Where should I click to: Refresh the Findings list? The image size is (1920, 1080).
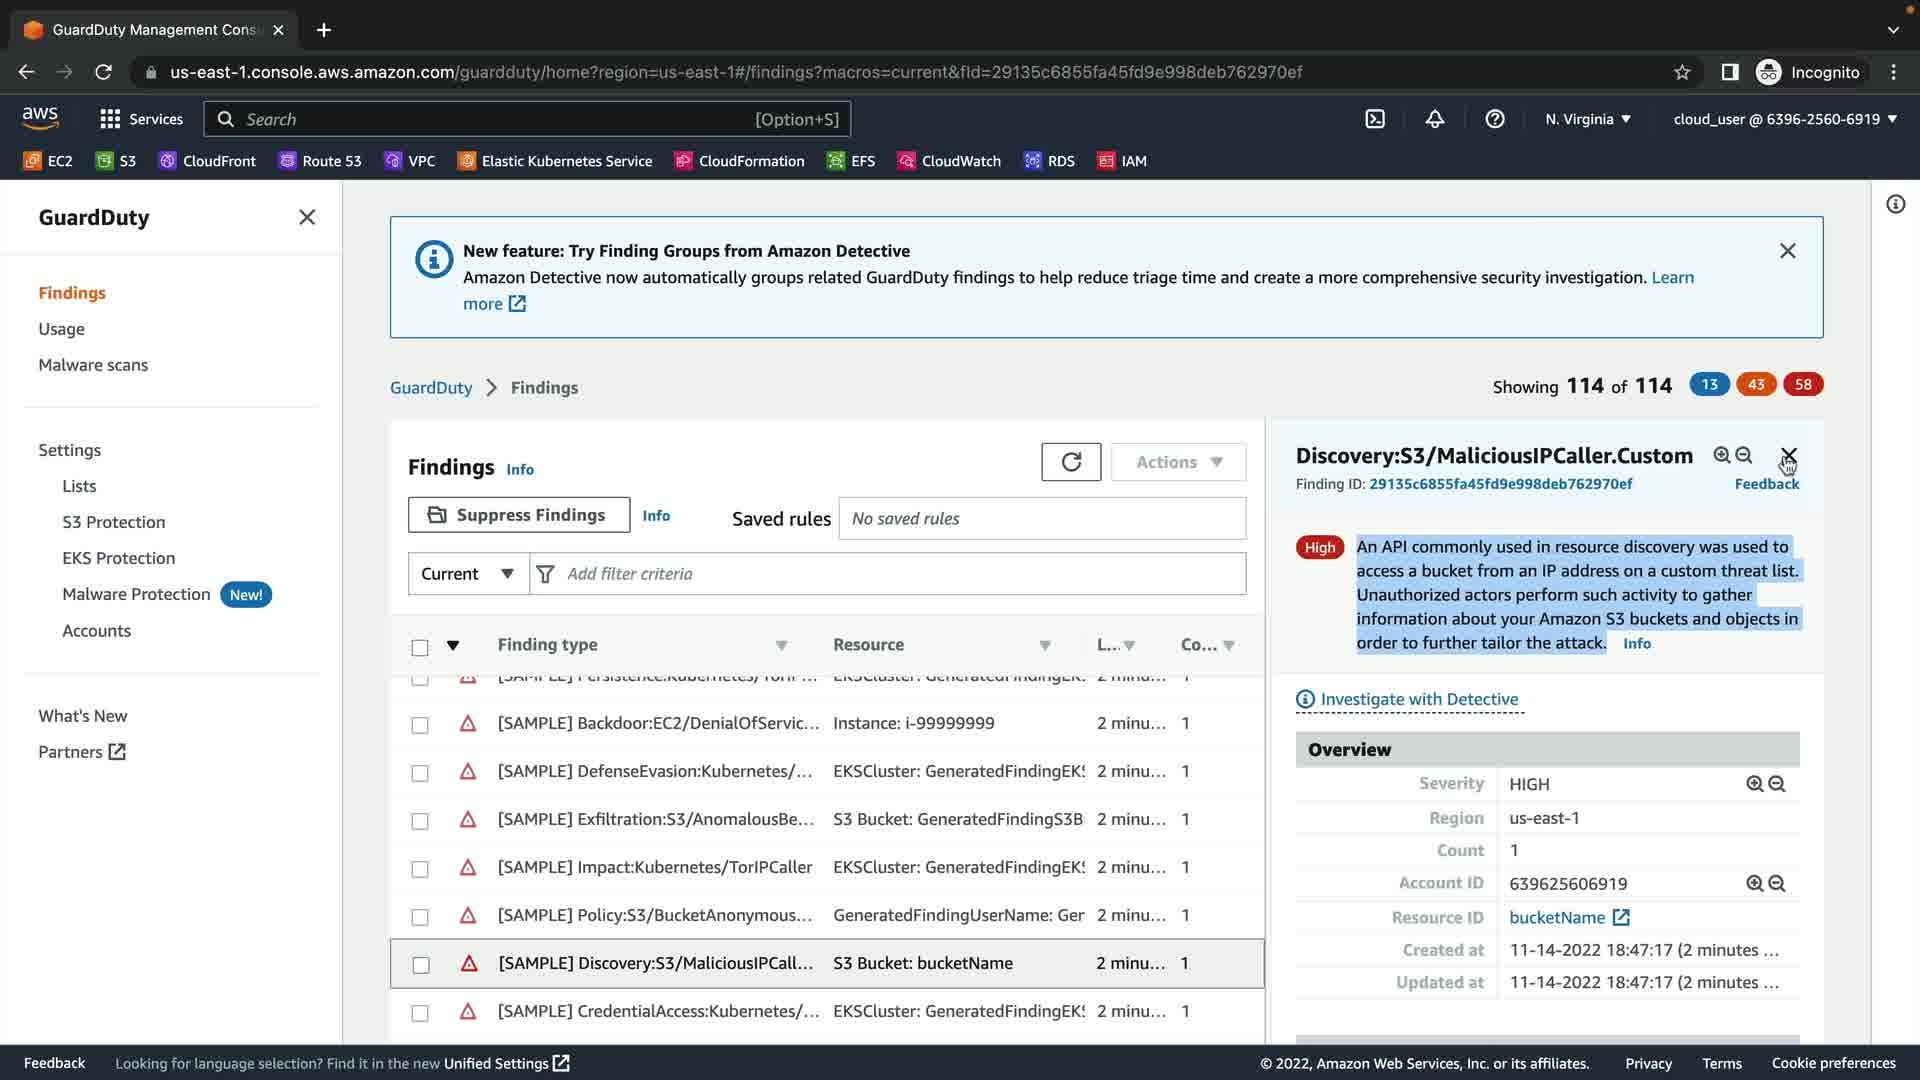click(x=1070, y=462)
